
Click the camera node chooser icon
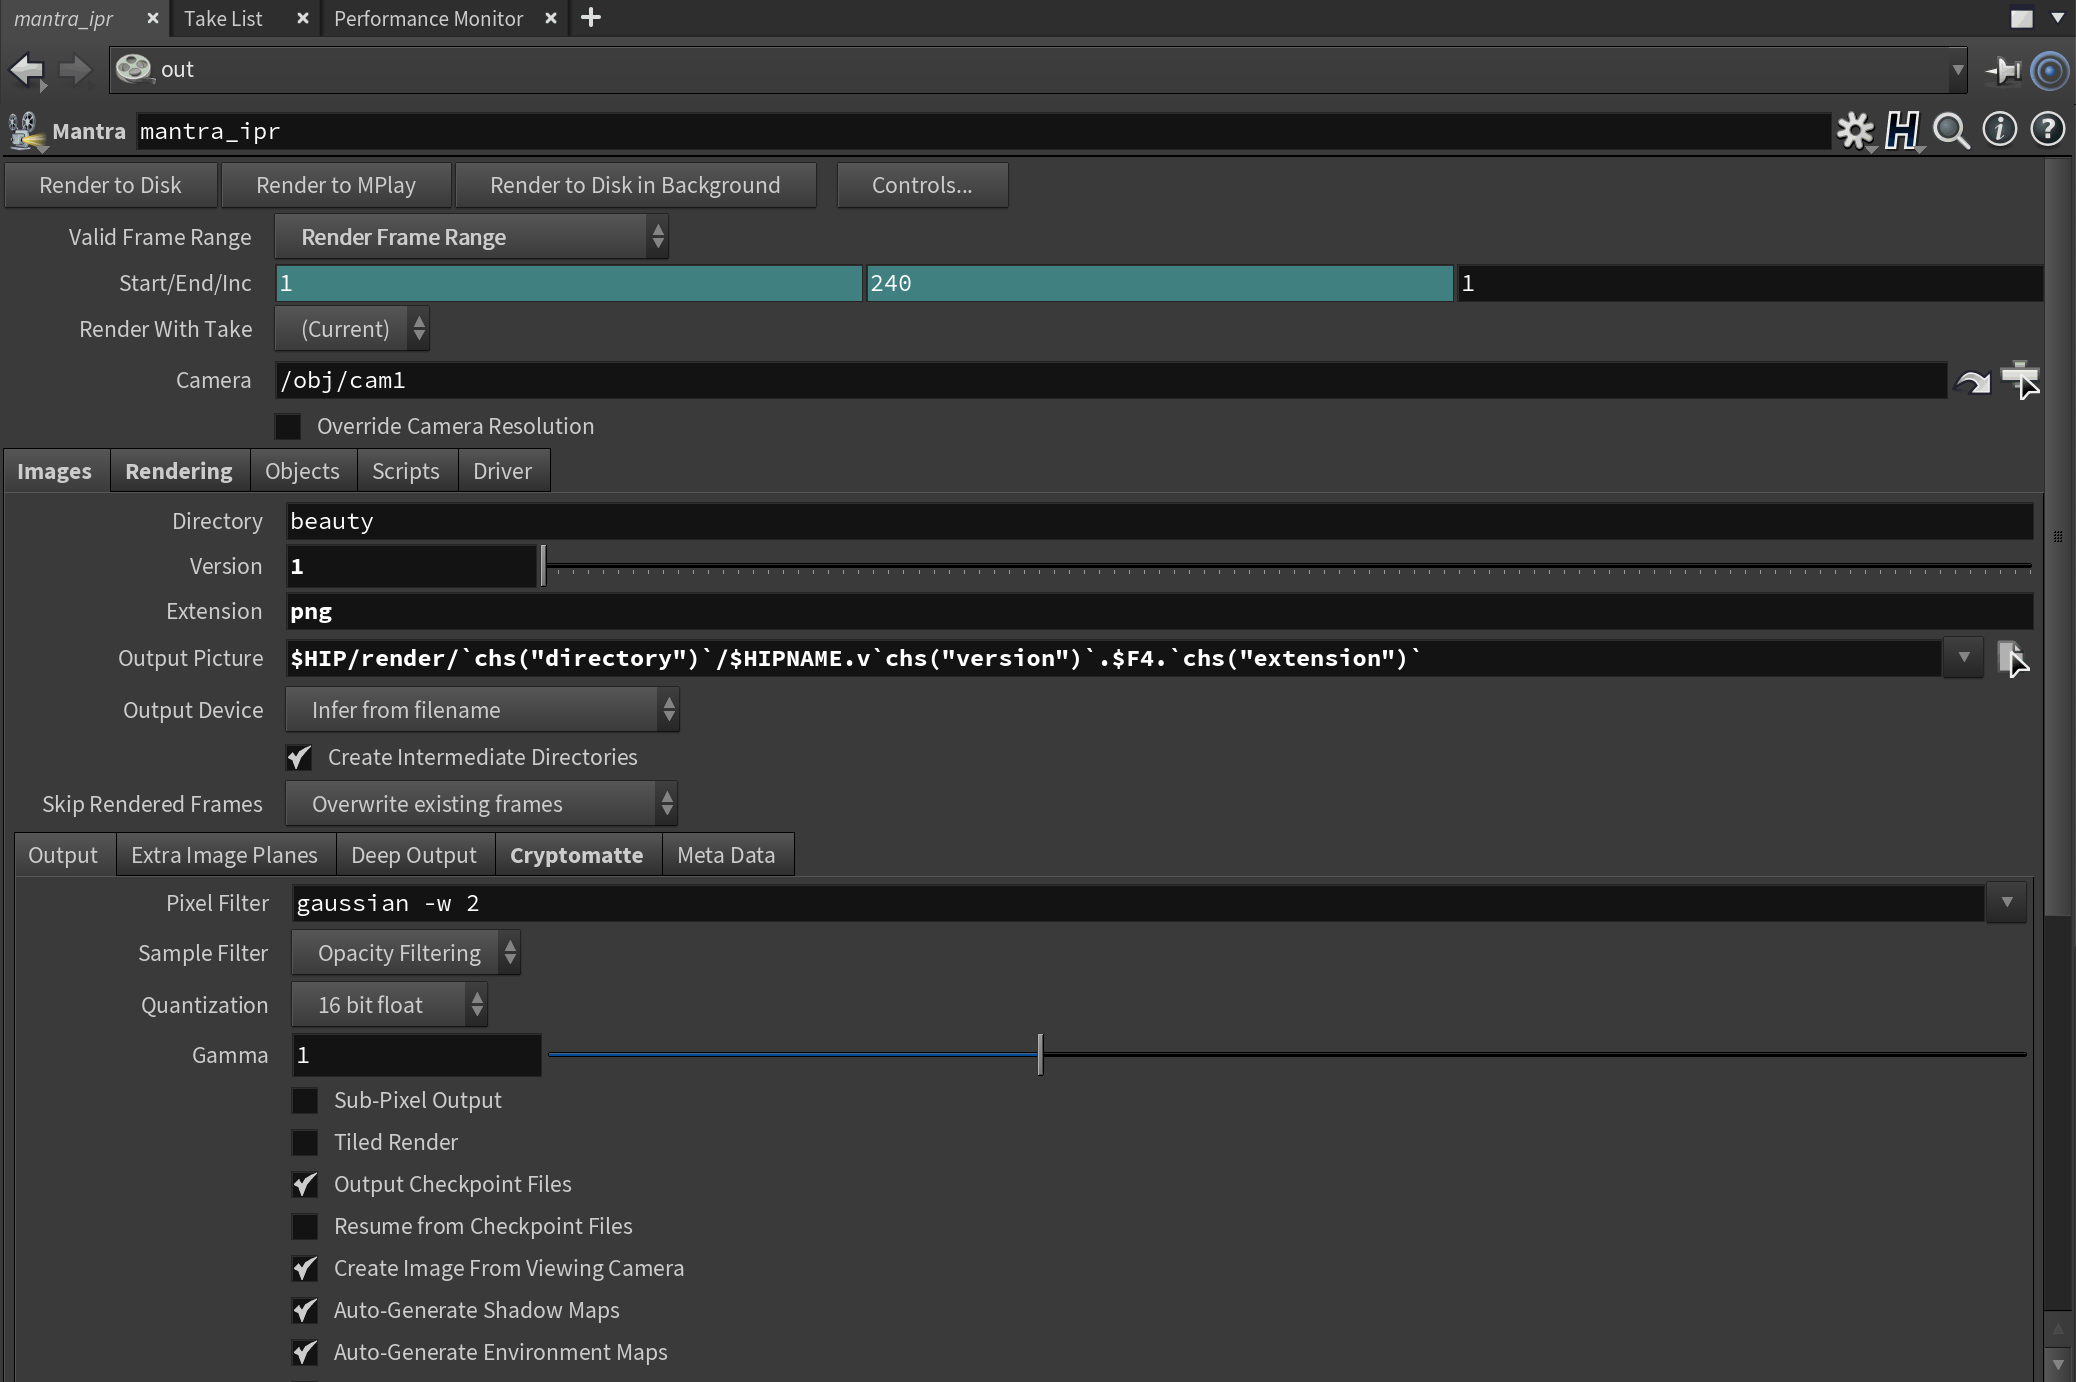(2020, 380)
